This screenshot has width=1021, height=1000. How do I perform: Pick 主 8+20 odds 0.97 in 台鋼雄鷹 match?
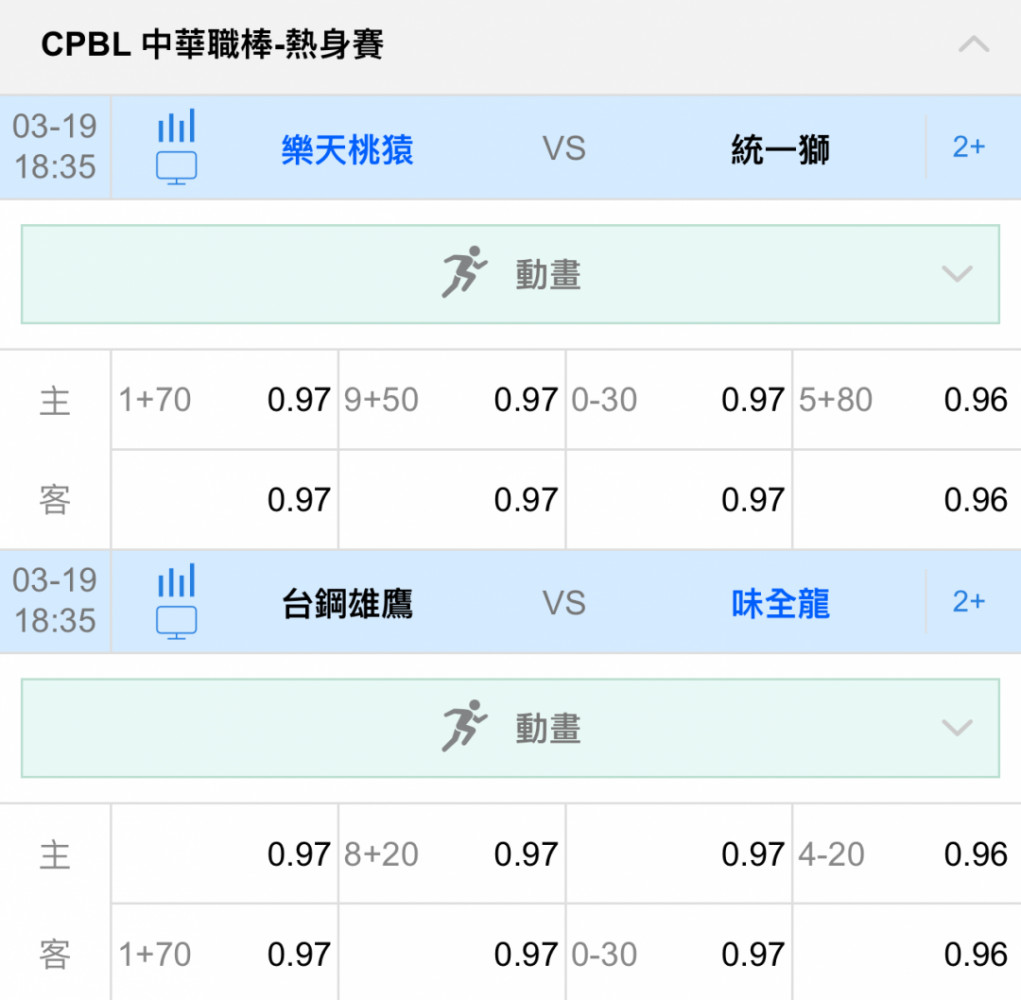[452, 854]
